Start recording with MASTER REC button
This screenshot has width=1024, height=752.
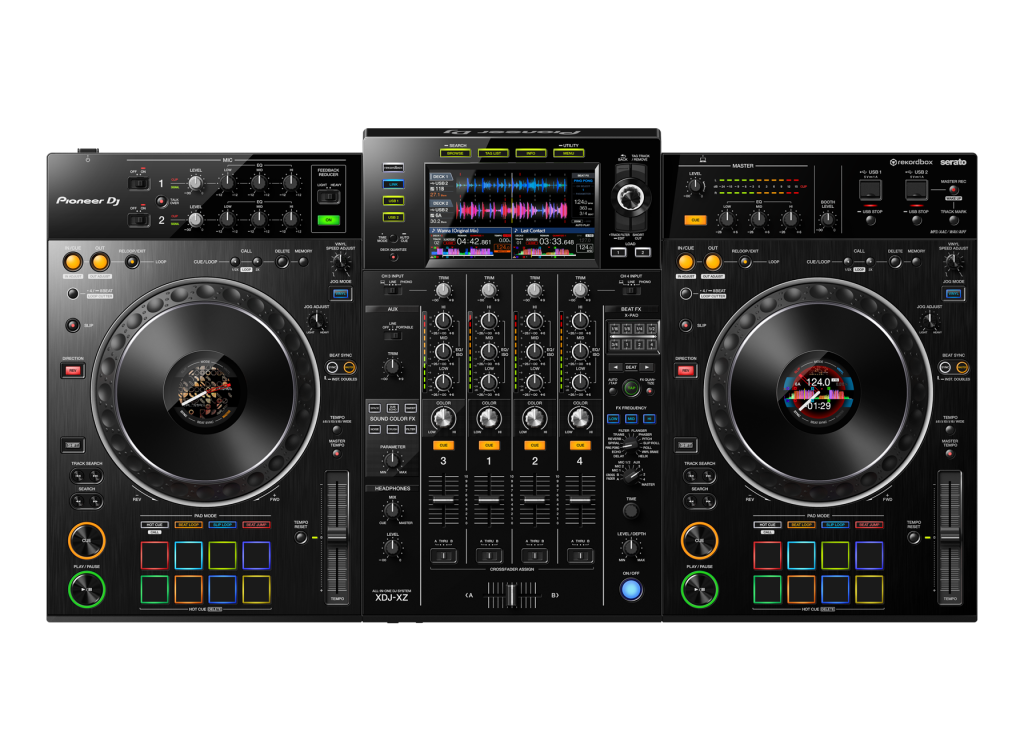[953, 190]
